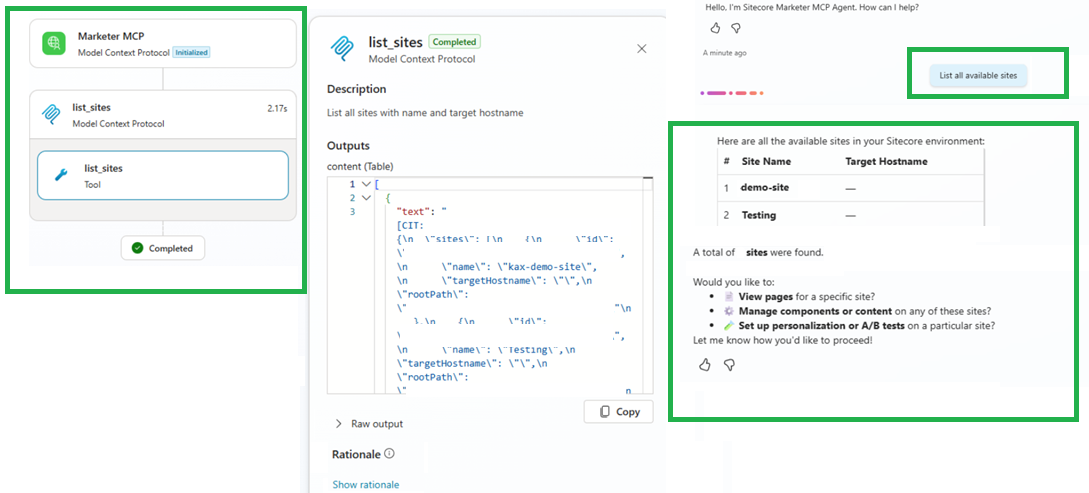This screenshot has height=493, width=1089.
Task: Click the list_sites node title in flow
Action: 92,108
